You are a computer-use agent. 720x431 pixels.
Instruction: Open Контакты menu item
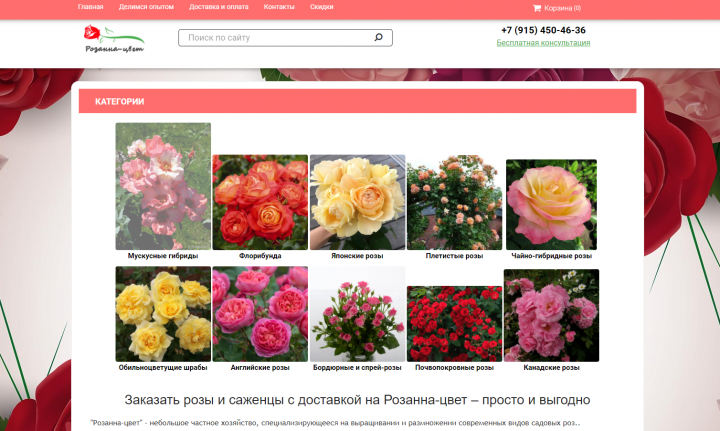279,7
